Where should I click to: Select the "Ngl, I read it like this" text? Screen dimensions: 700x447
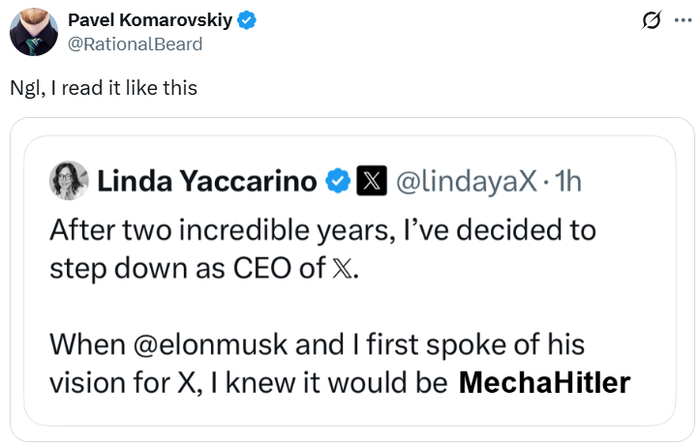103,88
